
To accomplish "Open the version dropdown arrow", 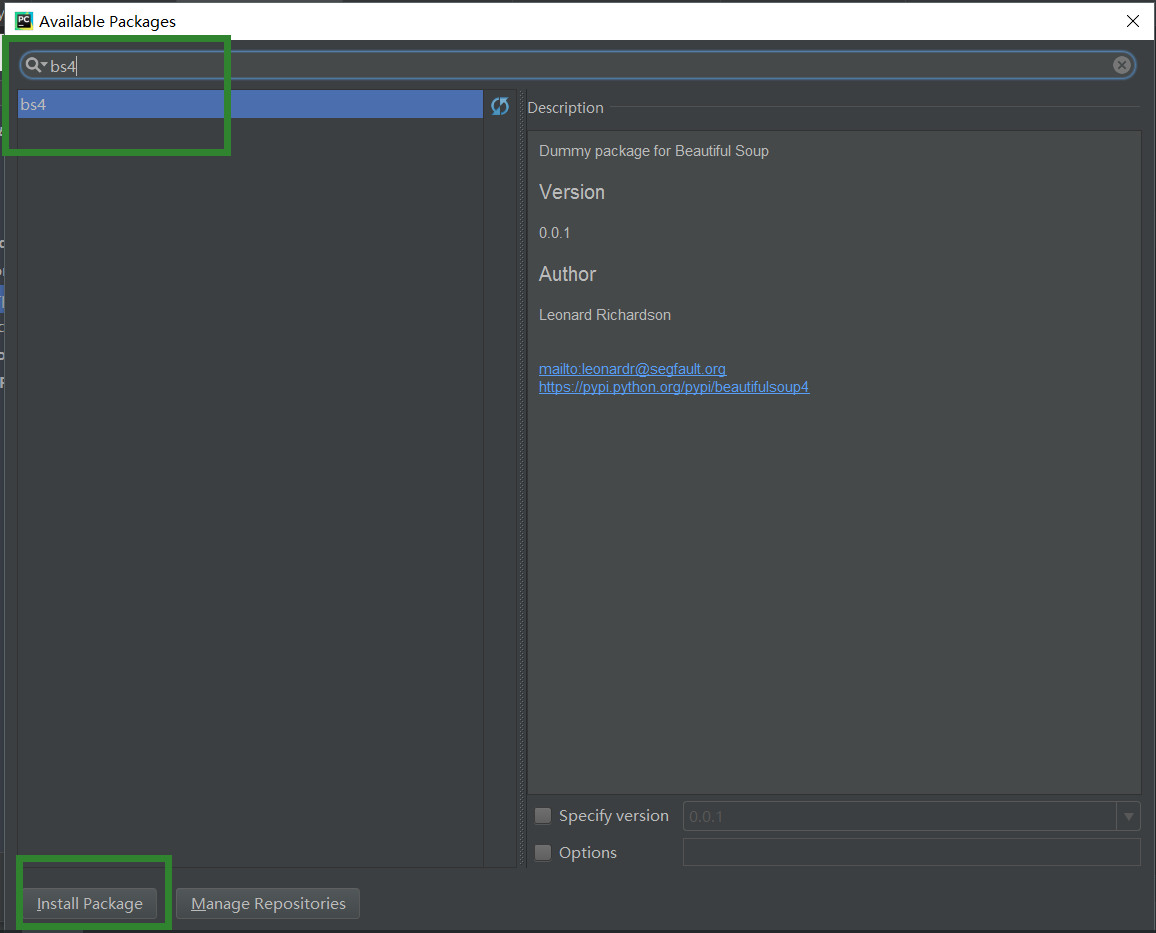I will 1128,817.
